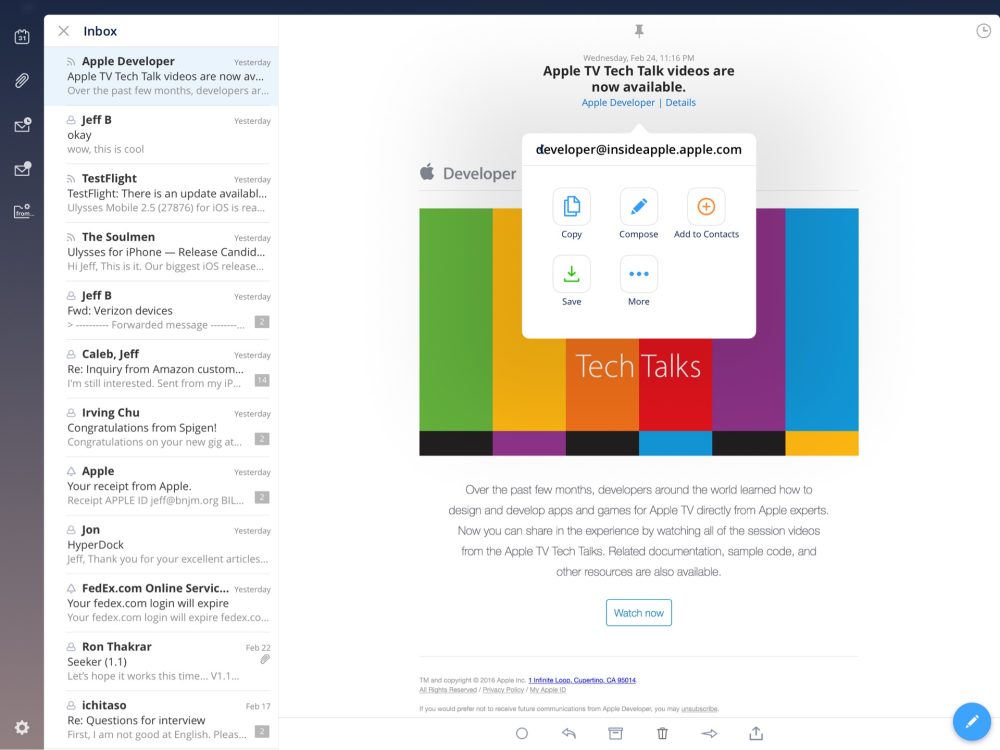
Task: Toggle the pin at the top of the email
Action: coord(638,30)
